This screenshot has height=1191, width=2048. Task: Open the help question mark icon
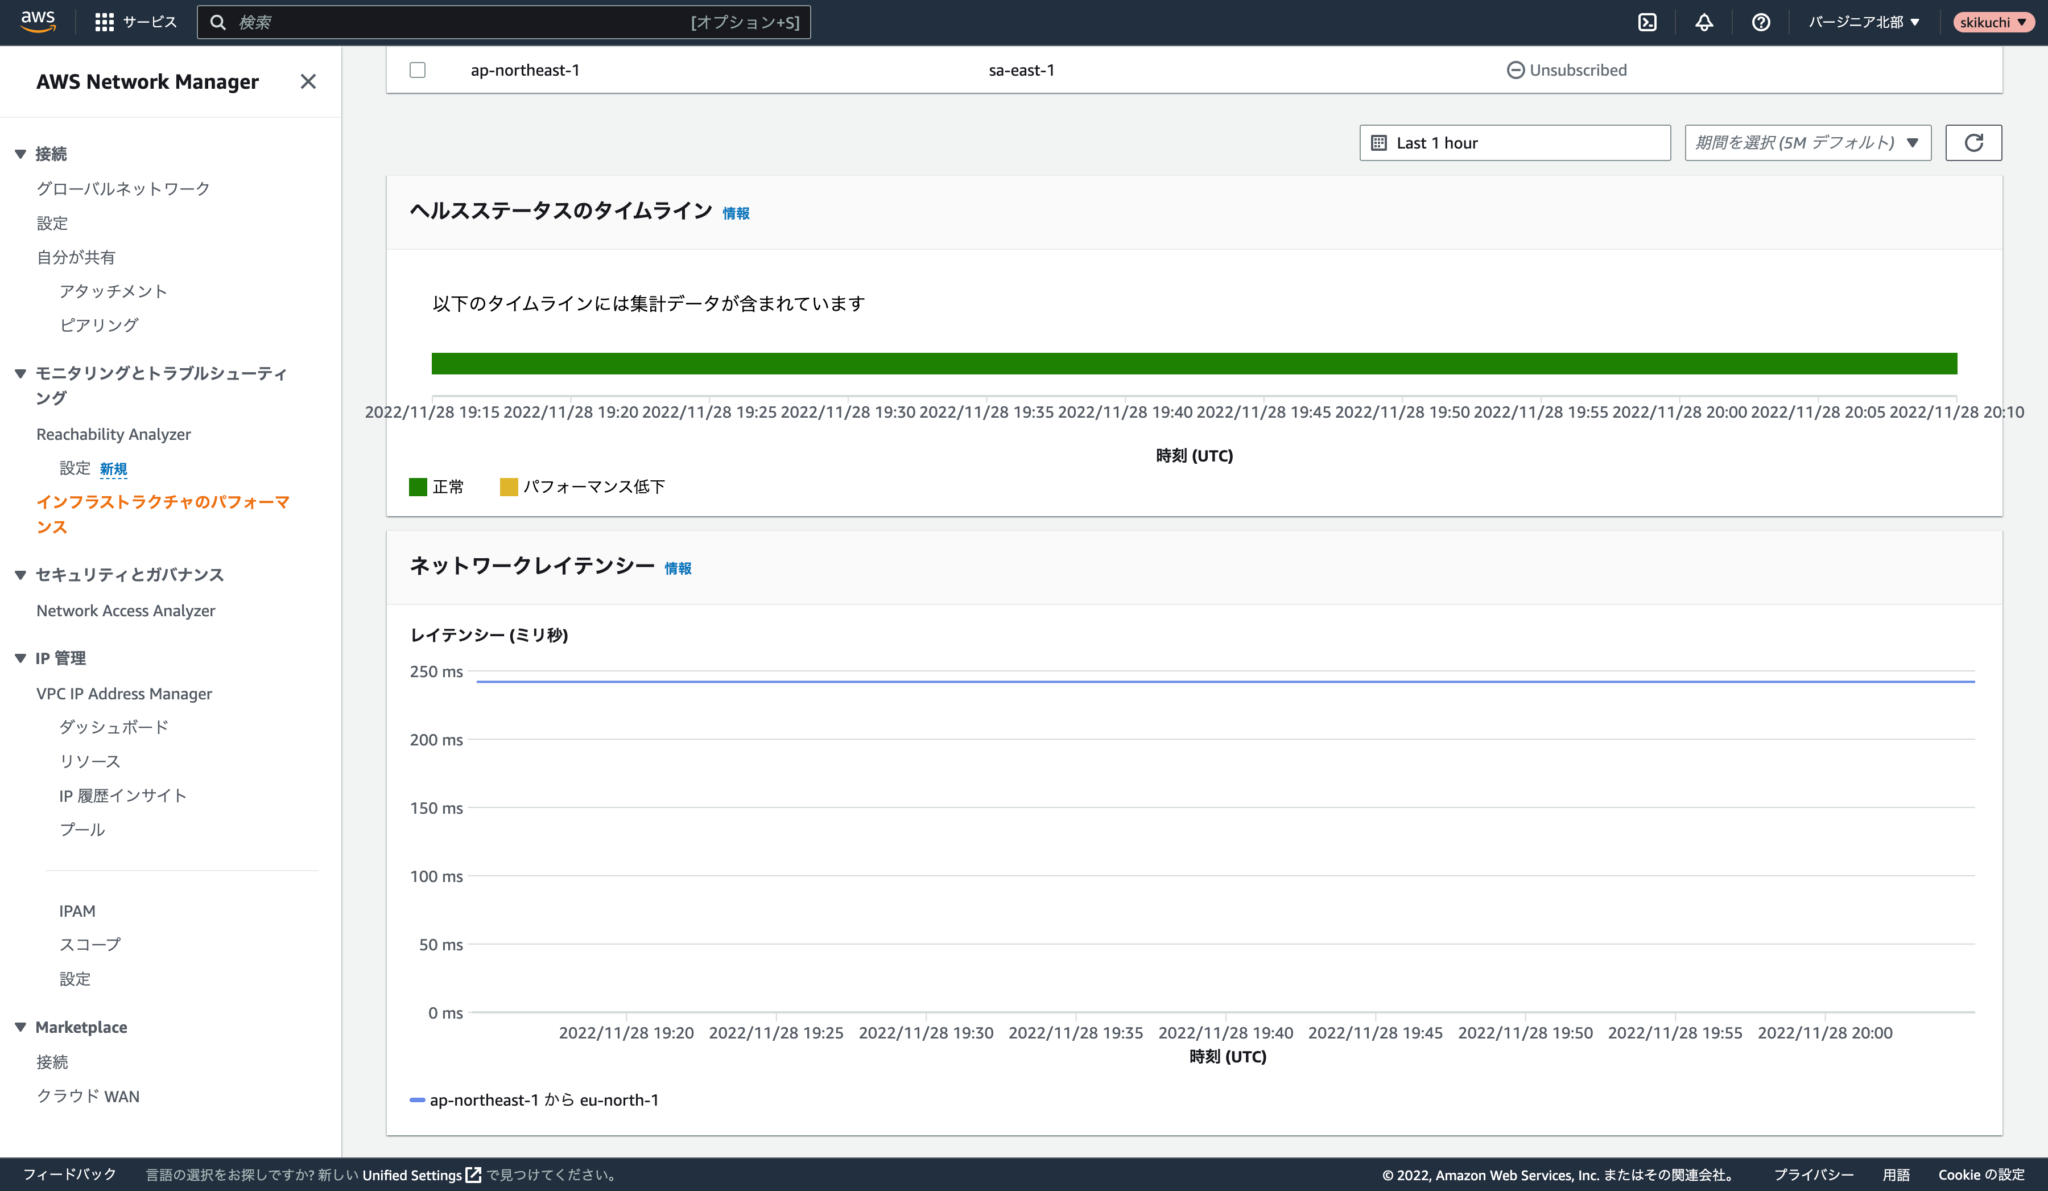click(x=1761, y=22)
